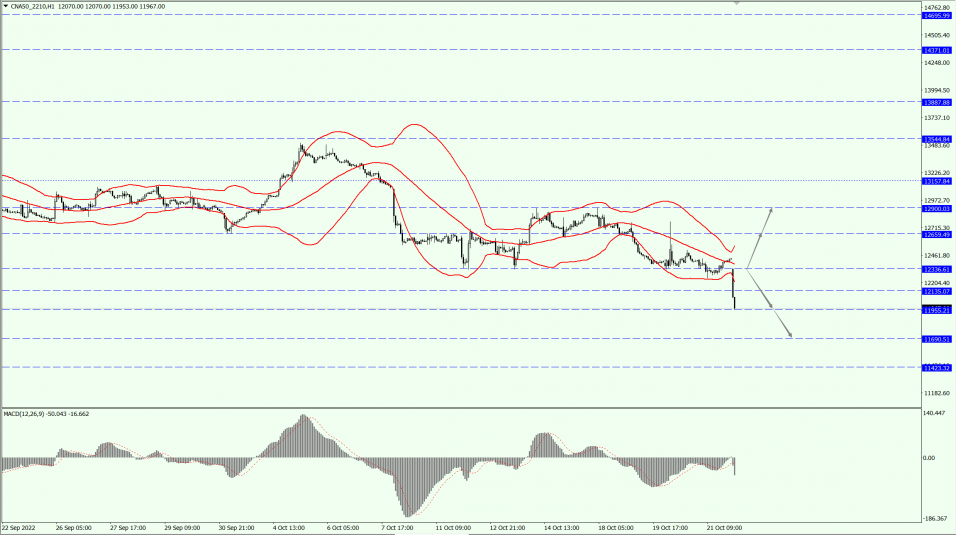Click the 11423.32 price level label

tap(937, 368)
